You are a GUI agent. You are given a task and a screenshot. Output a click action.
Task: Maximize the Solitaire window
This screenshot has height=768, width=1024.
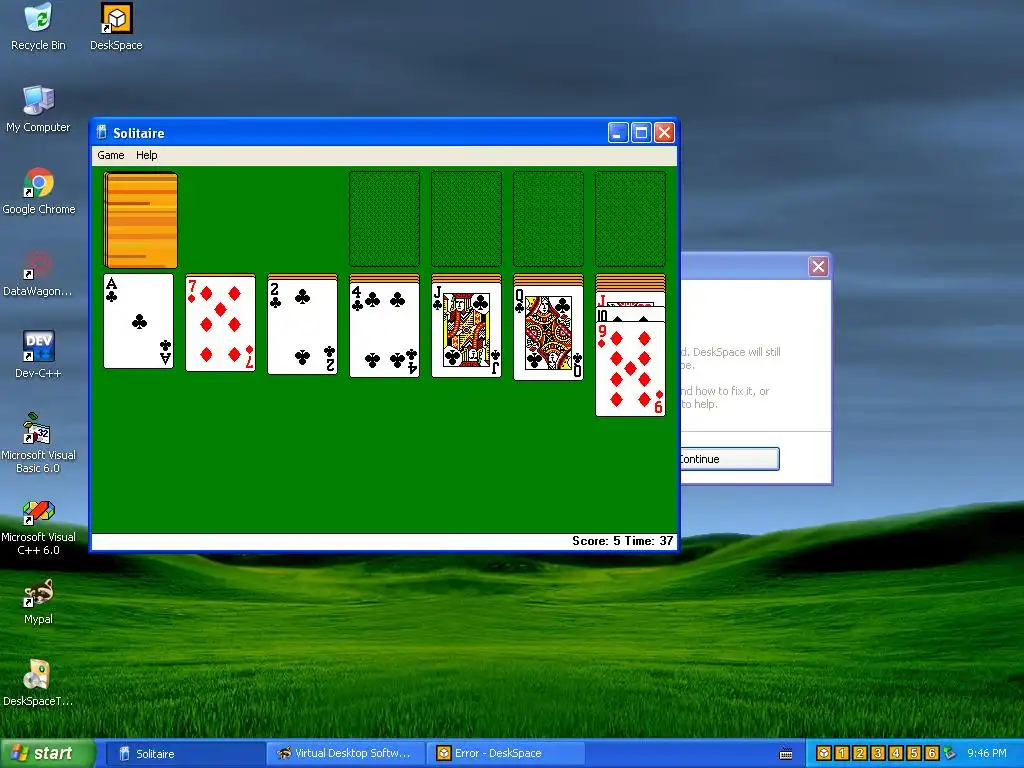coord(641,133)
